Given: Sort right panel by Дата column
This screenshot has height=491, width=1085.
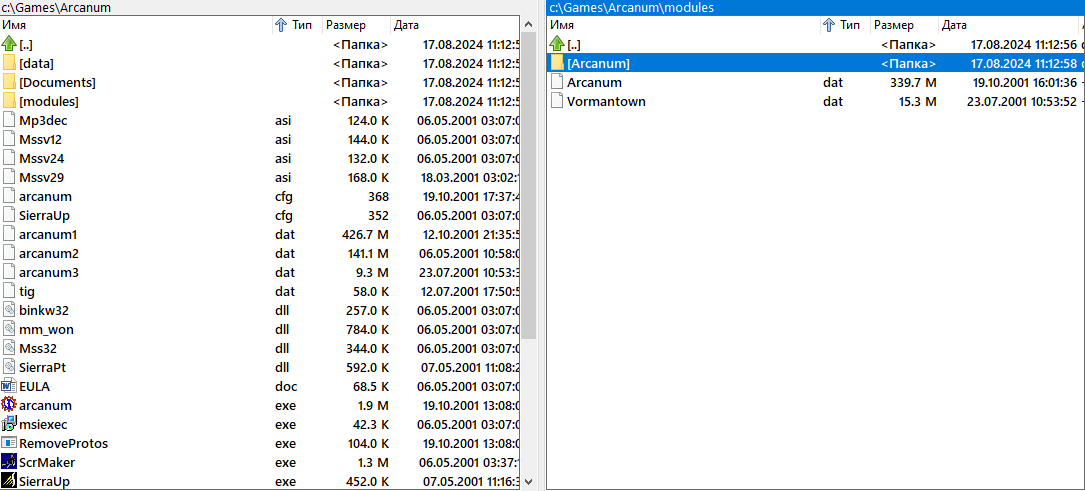Looking at the screenshot, I should (x=1000, y=25).
